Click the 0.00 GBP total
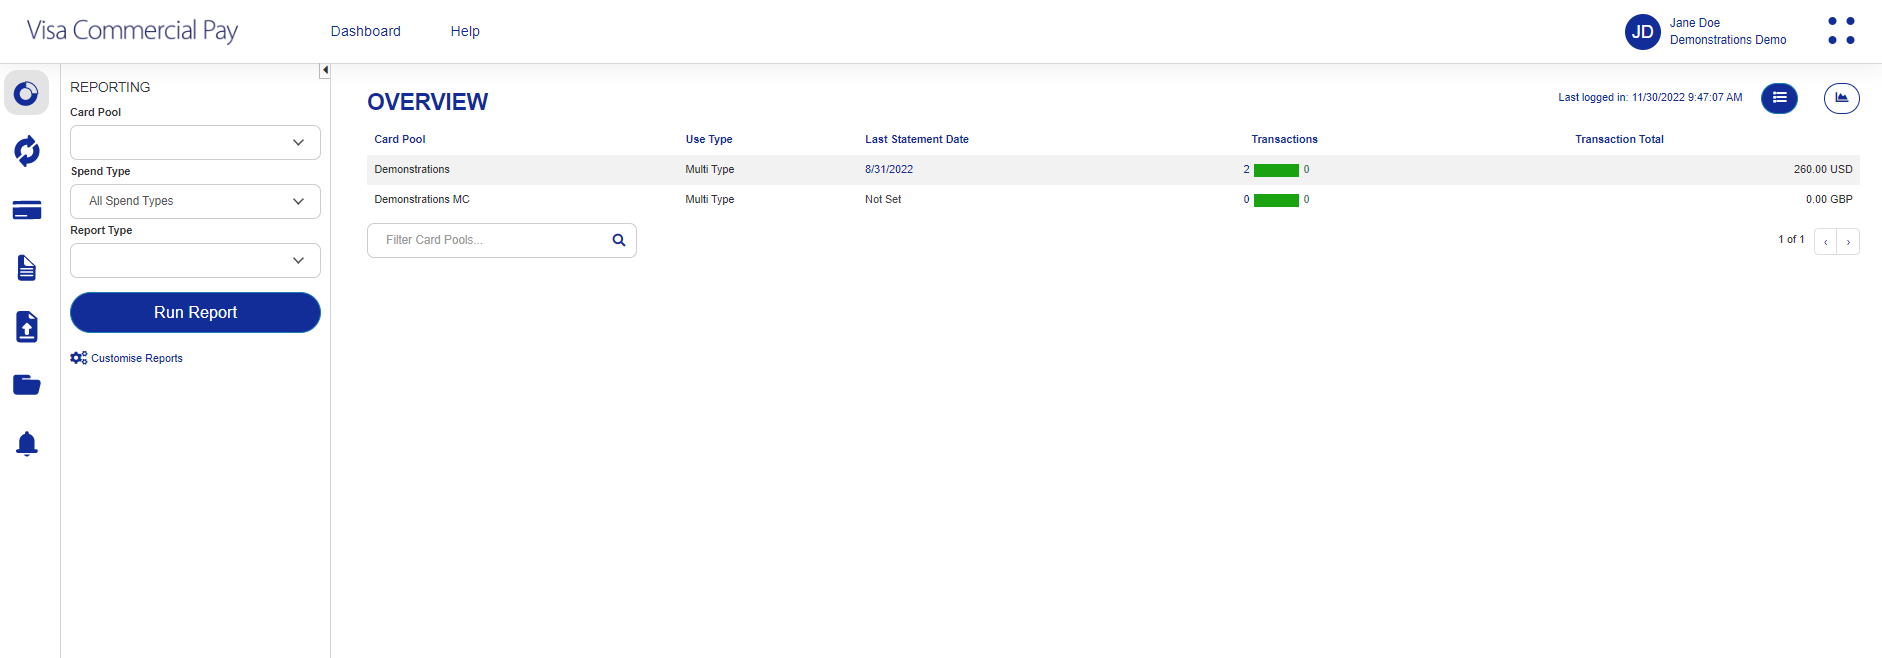This screenshot has width=1882, height=658. (1829, 199)
